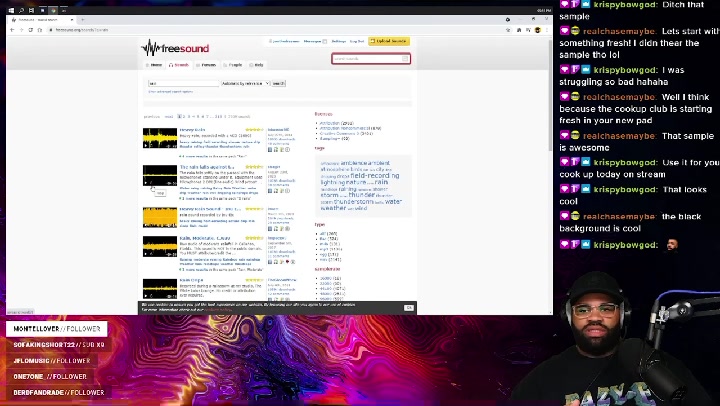Image resolution: width=720 pixels, height=406 pixels.
Task: Open the Settings link in the header
Action: coord(338,41)
